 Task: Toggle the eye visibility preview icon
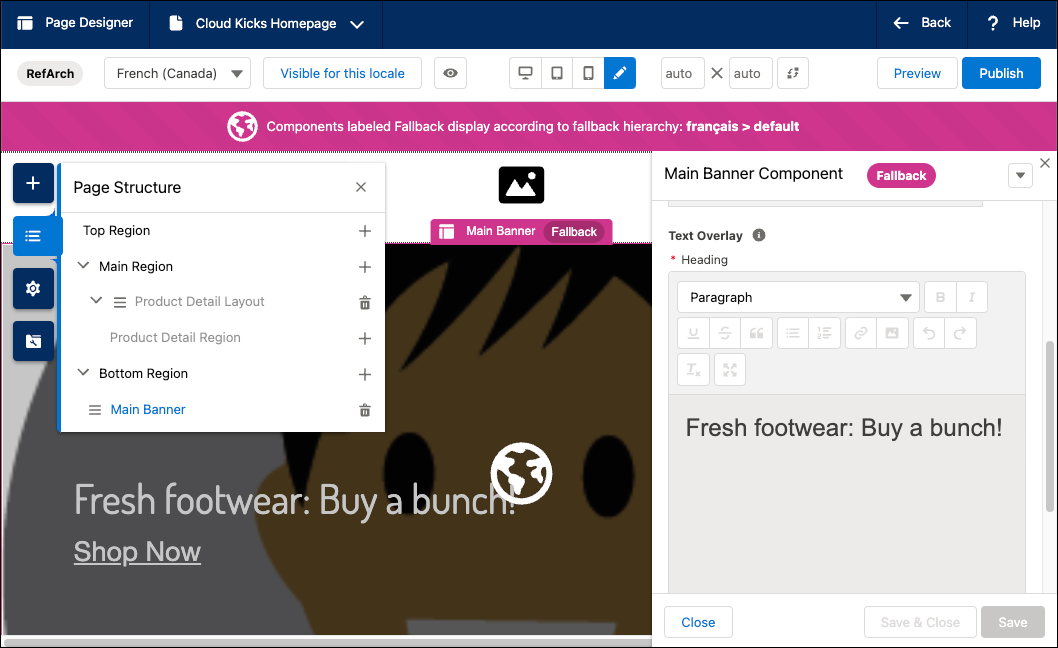450,73
